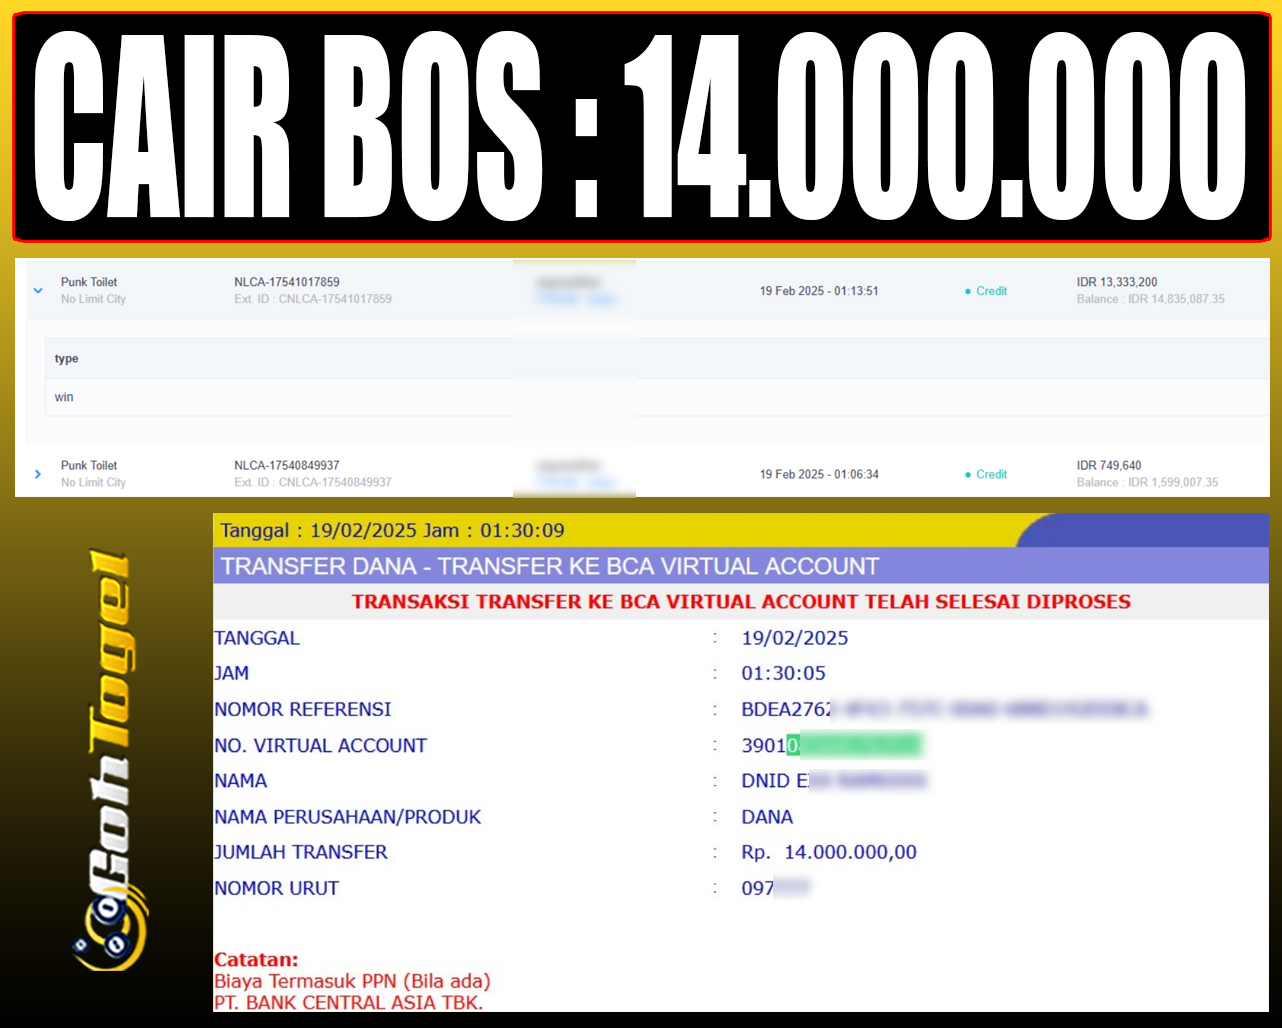Screen dimensions: 1282x1028
Task: Click the type column header
Action: tap(64, 358)
